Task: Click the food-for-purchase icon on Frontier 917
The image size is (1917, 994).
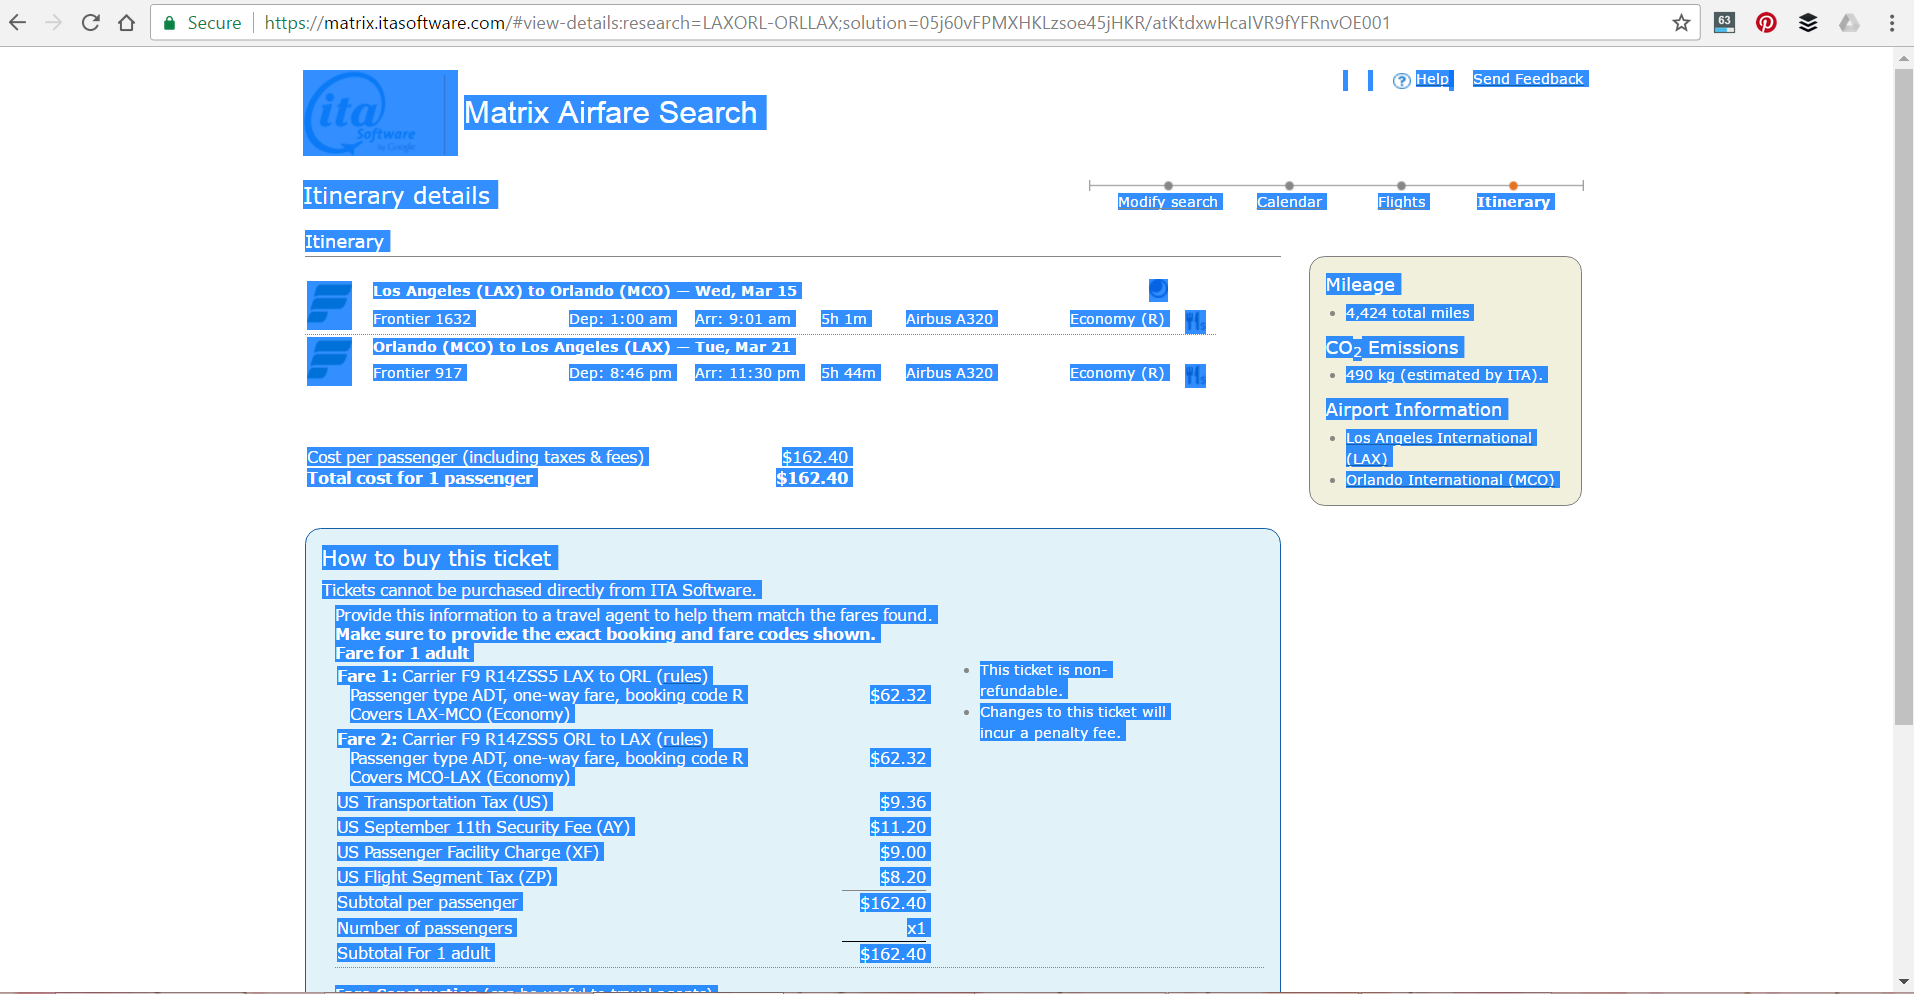Action: [1196, 375]
